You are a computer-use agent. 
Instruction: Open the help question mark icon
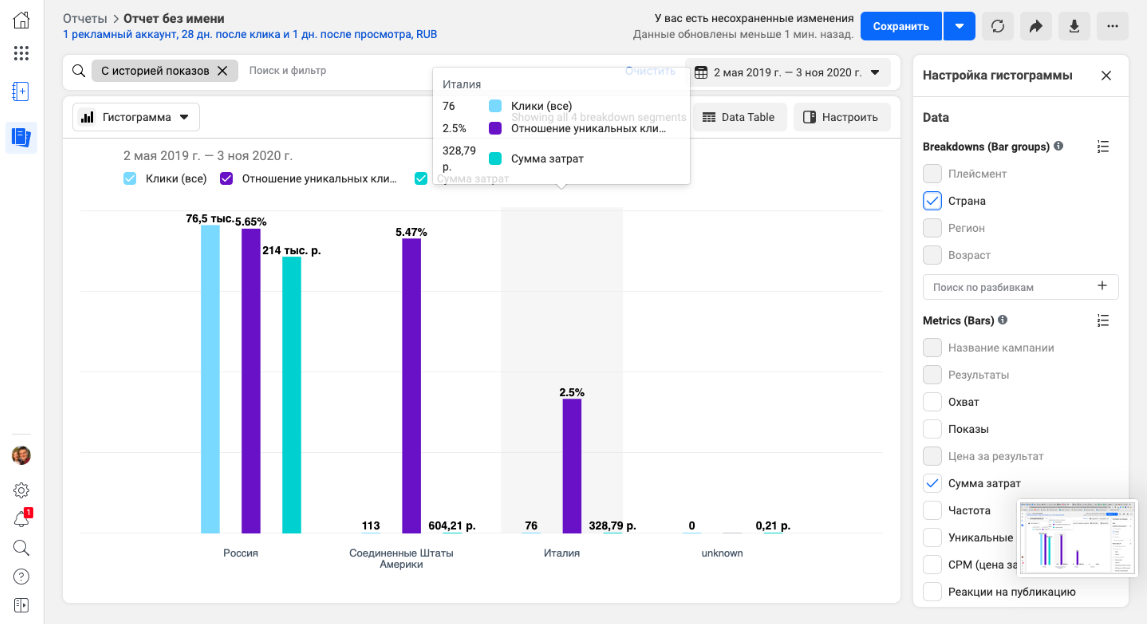click(21, 576)
